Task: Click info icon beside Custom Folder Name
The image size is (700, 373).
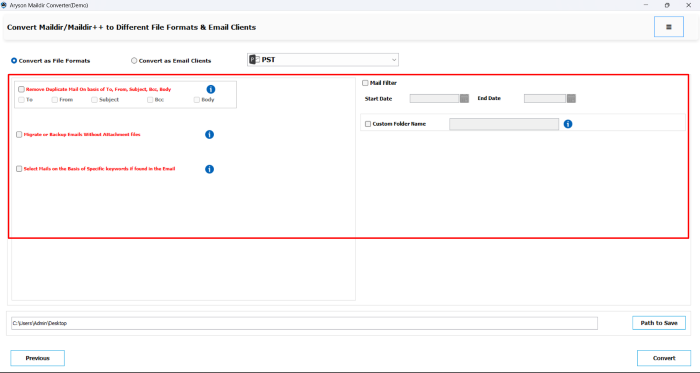Action: [568, 124]
